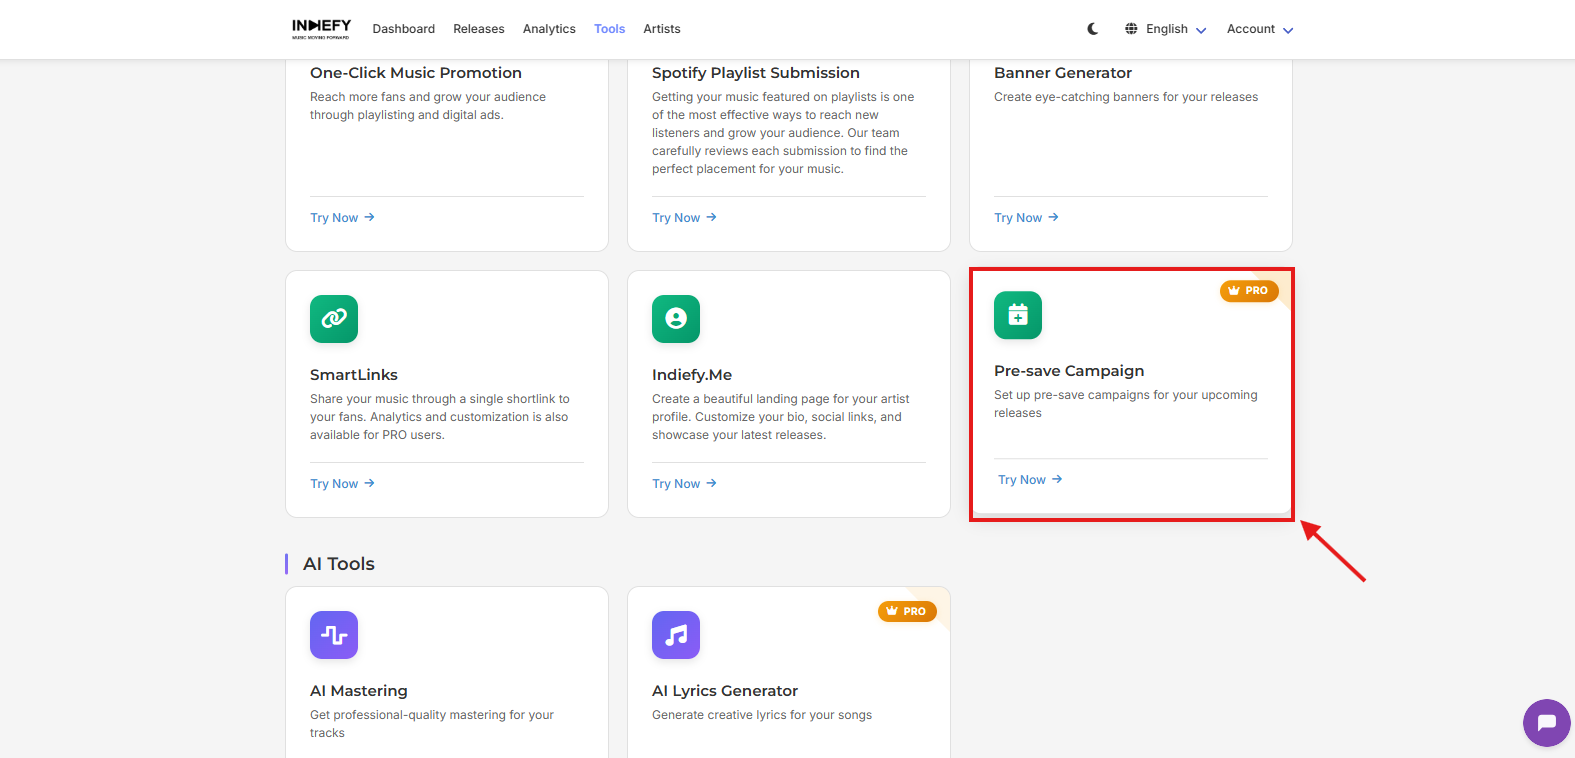Click the SmartLinks chain icon
Screen dimensions: 1575x758
334,319
